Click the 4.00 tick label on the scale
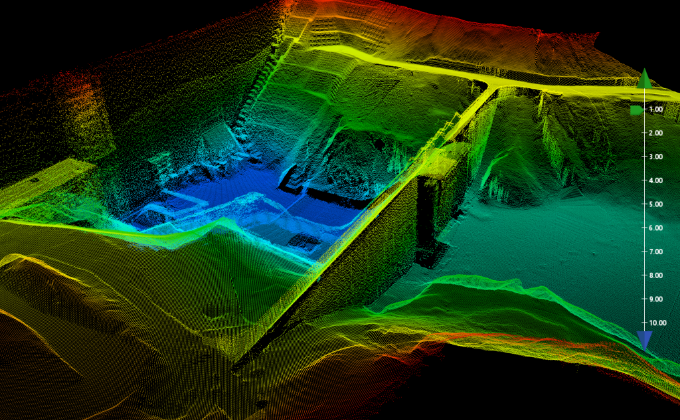The image size is (680, 420). point(656,180)
